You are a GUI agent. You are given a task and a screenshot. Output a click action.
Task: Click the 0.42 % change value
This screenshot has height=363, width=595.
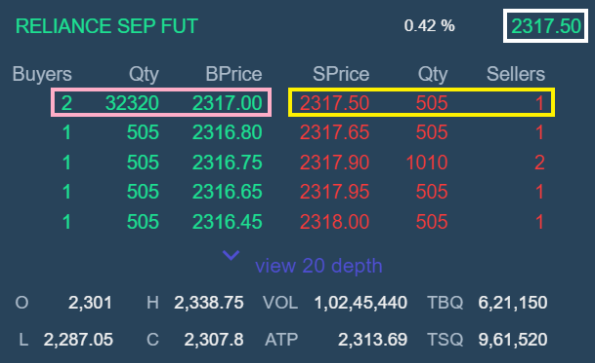point(429,26)
